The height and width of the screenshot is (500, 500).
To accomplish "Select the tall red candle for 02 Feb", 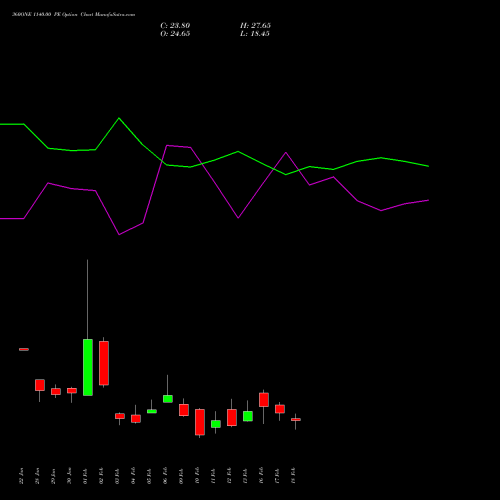I will [104, 363].
